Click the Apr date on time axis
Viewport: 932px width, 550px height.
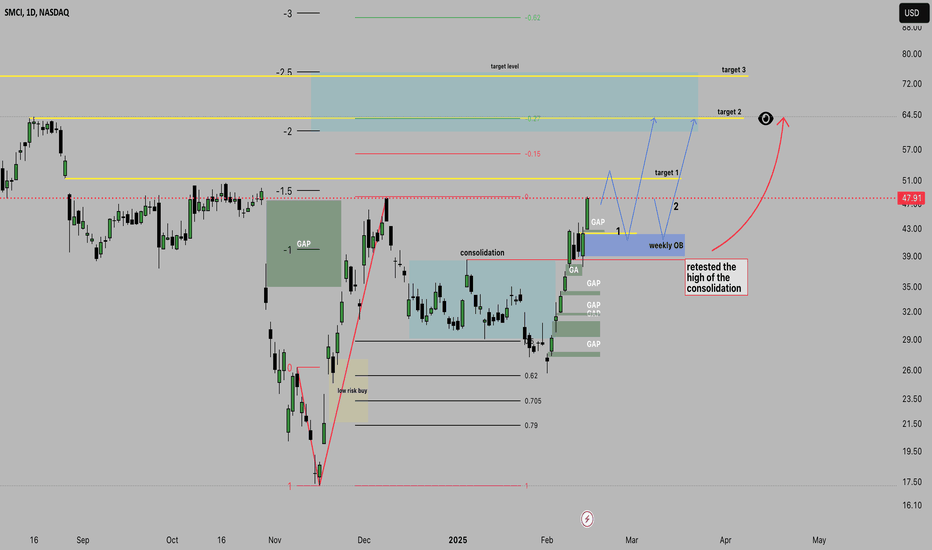tap(725, 540)
